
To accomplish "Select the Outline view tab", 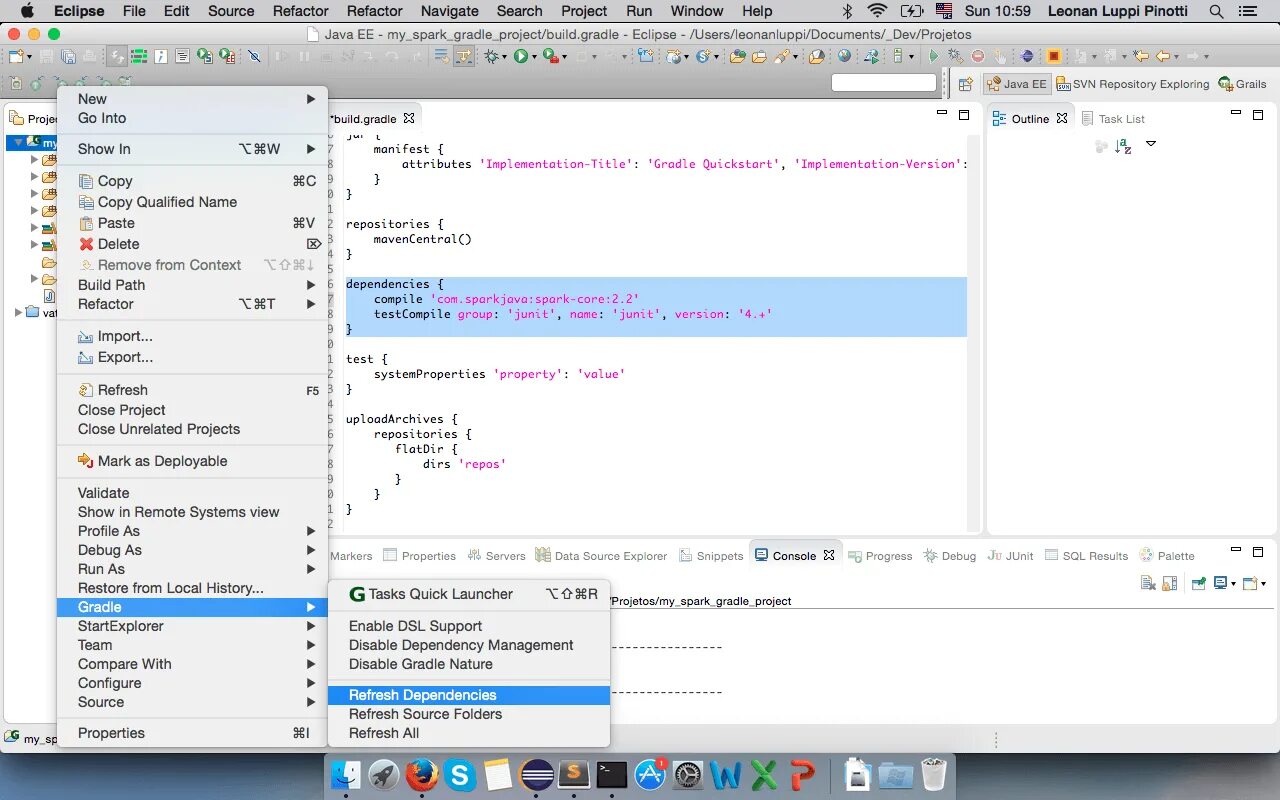I will coord(1030,118).
